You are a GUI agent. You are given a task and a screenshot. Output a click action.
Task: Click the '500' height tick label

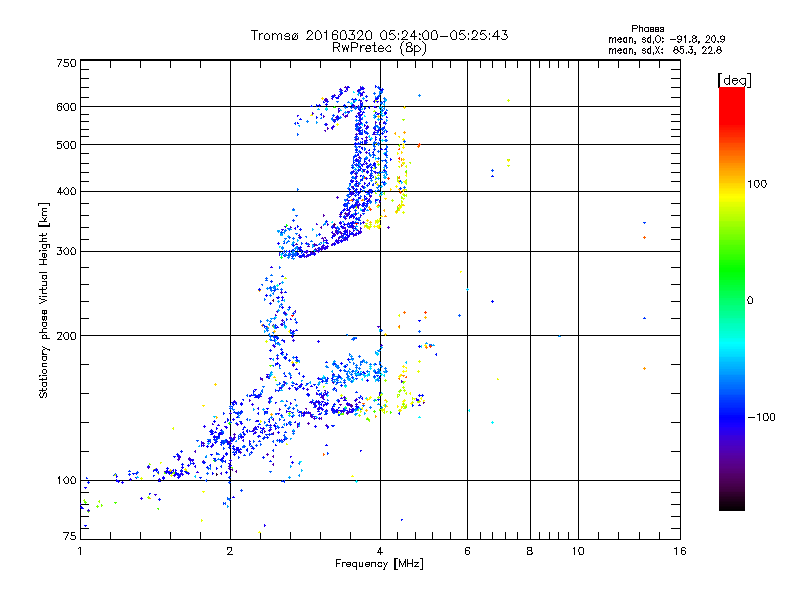click(x=66, y=145)
